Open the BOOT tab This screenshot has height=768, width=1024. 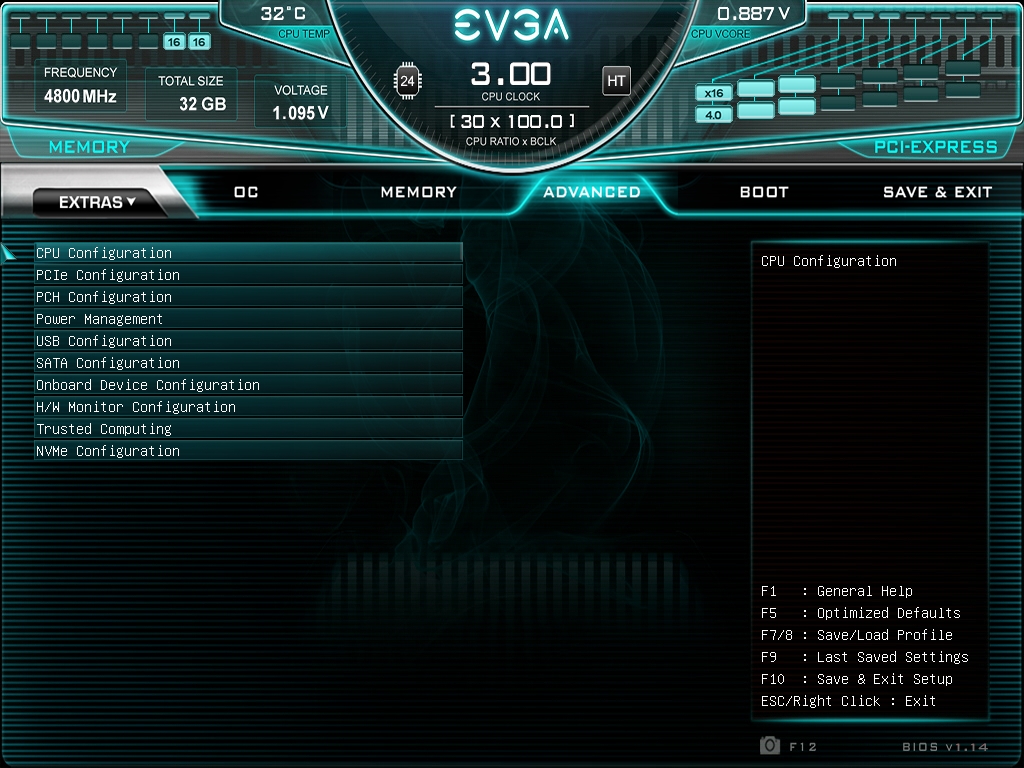pos(764,192)
